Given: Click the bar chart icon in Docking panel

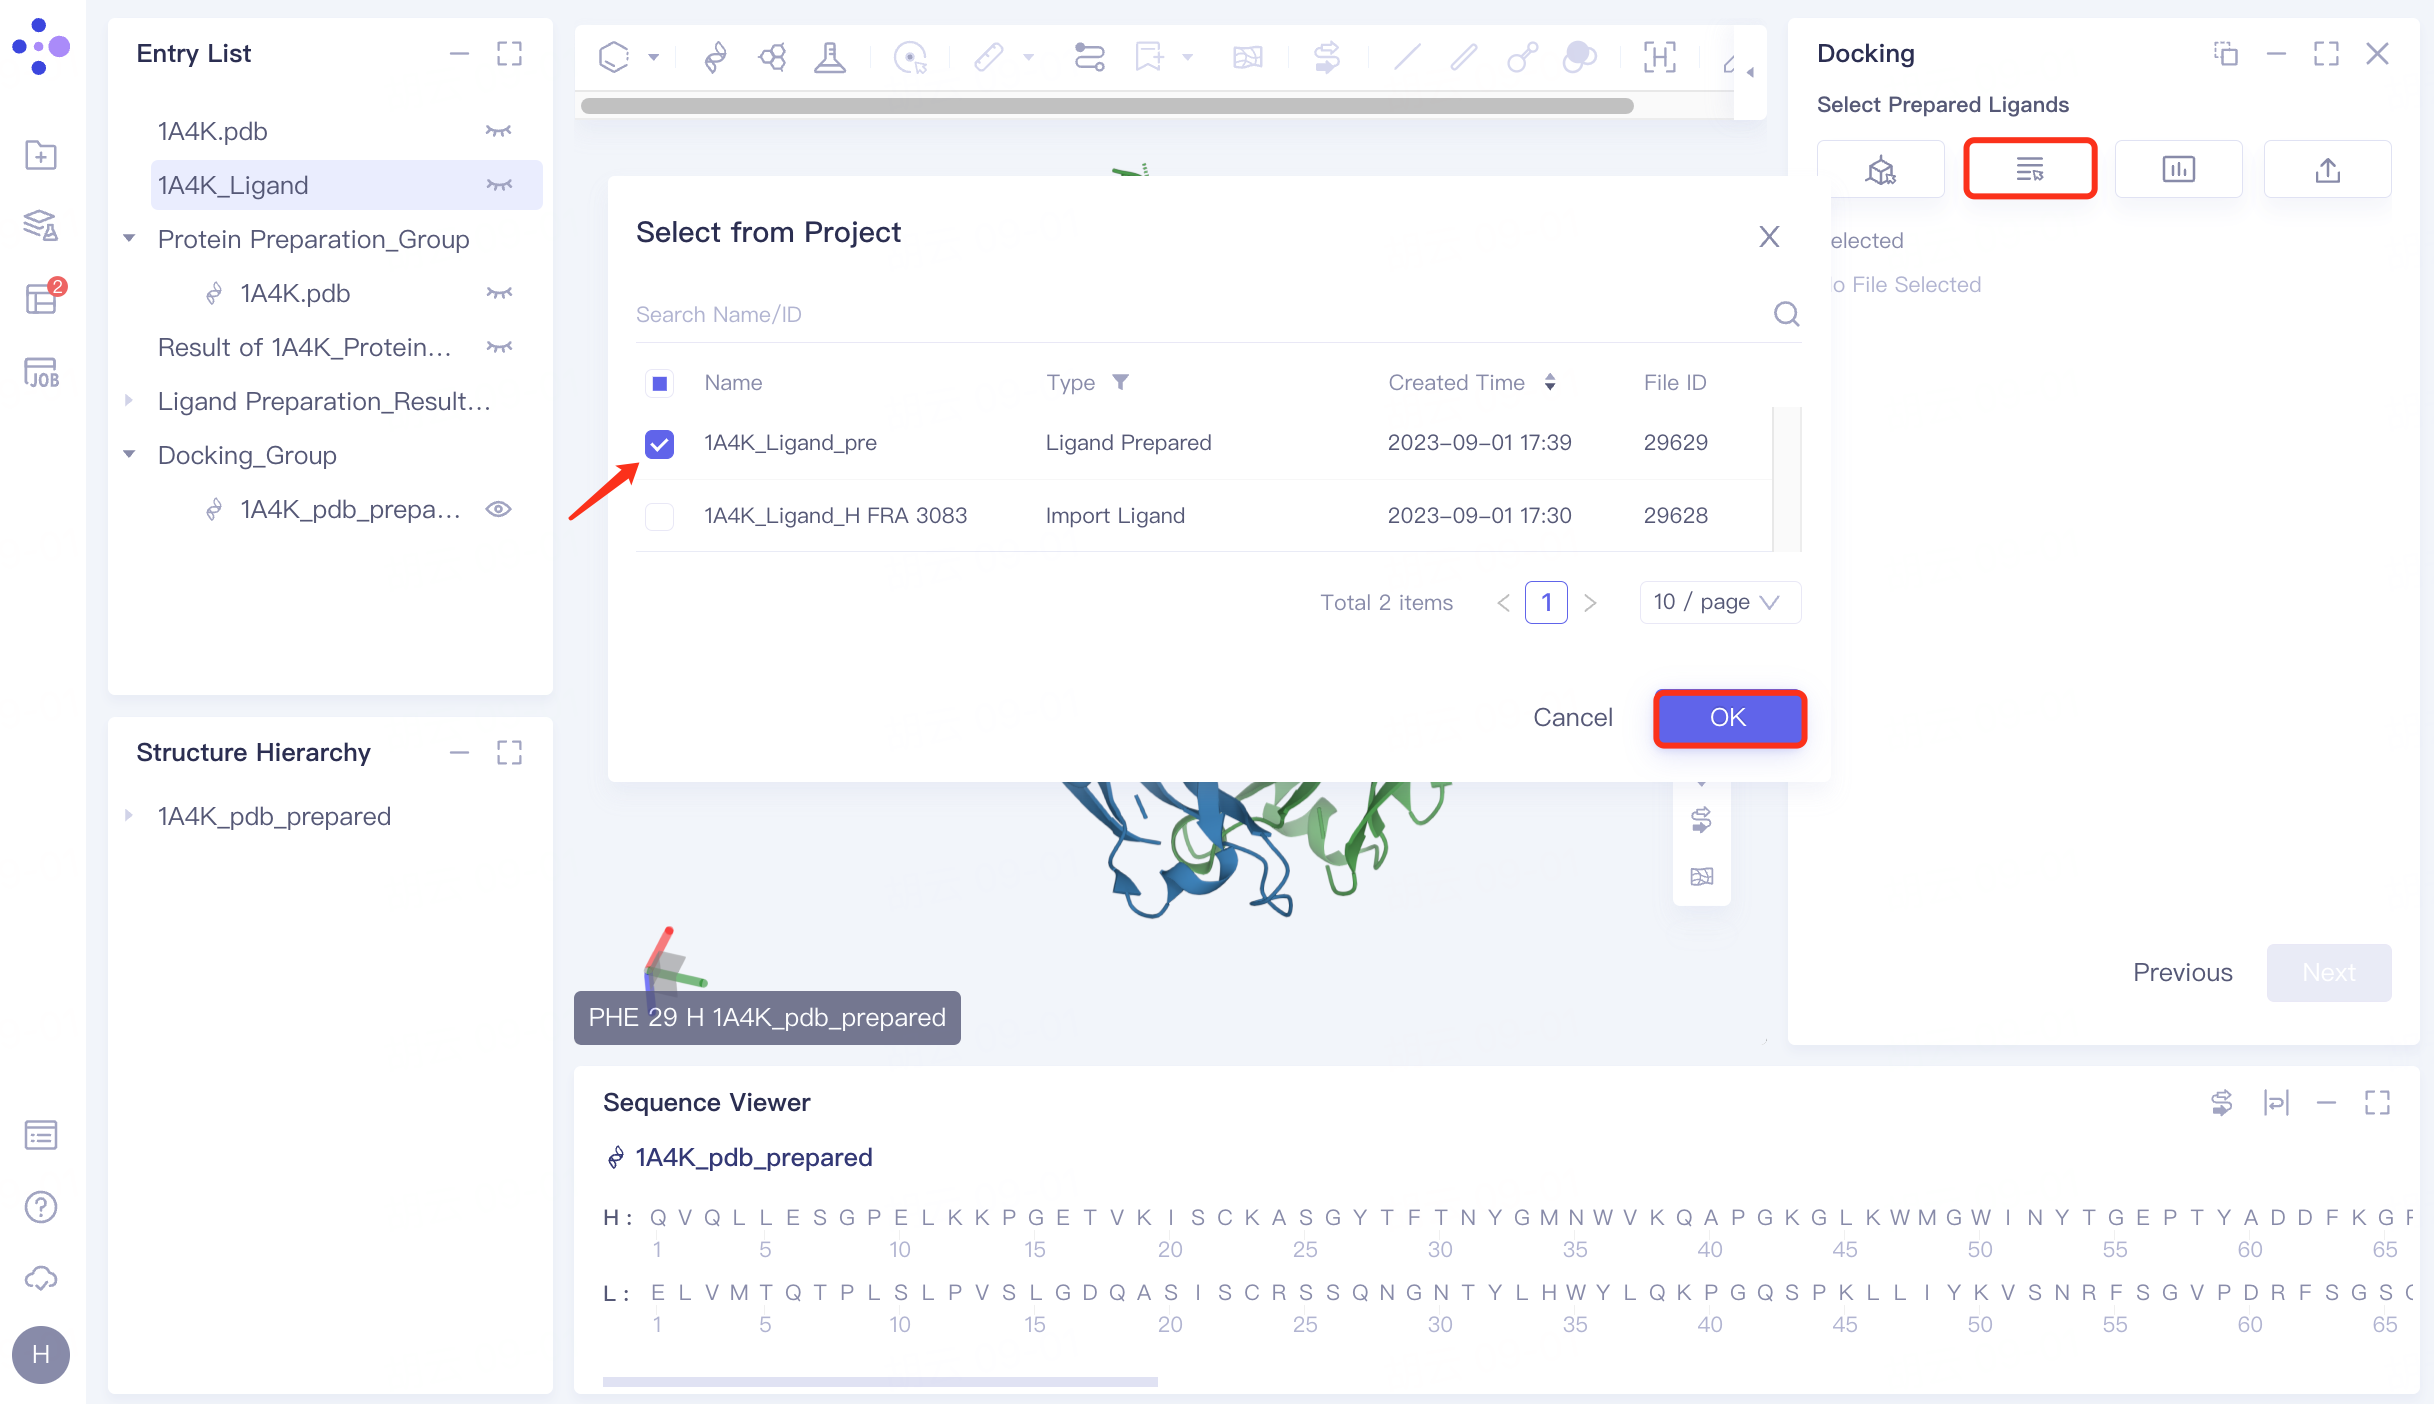Looking at the screenshot, I should tap(2178, 169).
